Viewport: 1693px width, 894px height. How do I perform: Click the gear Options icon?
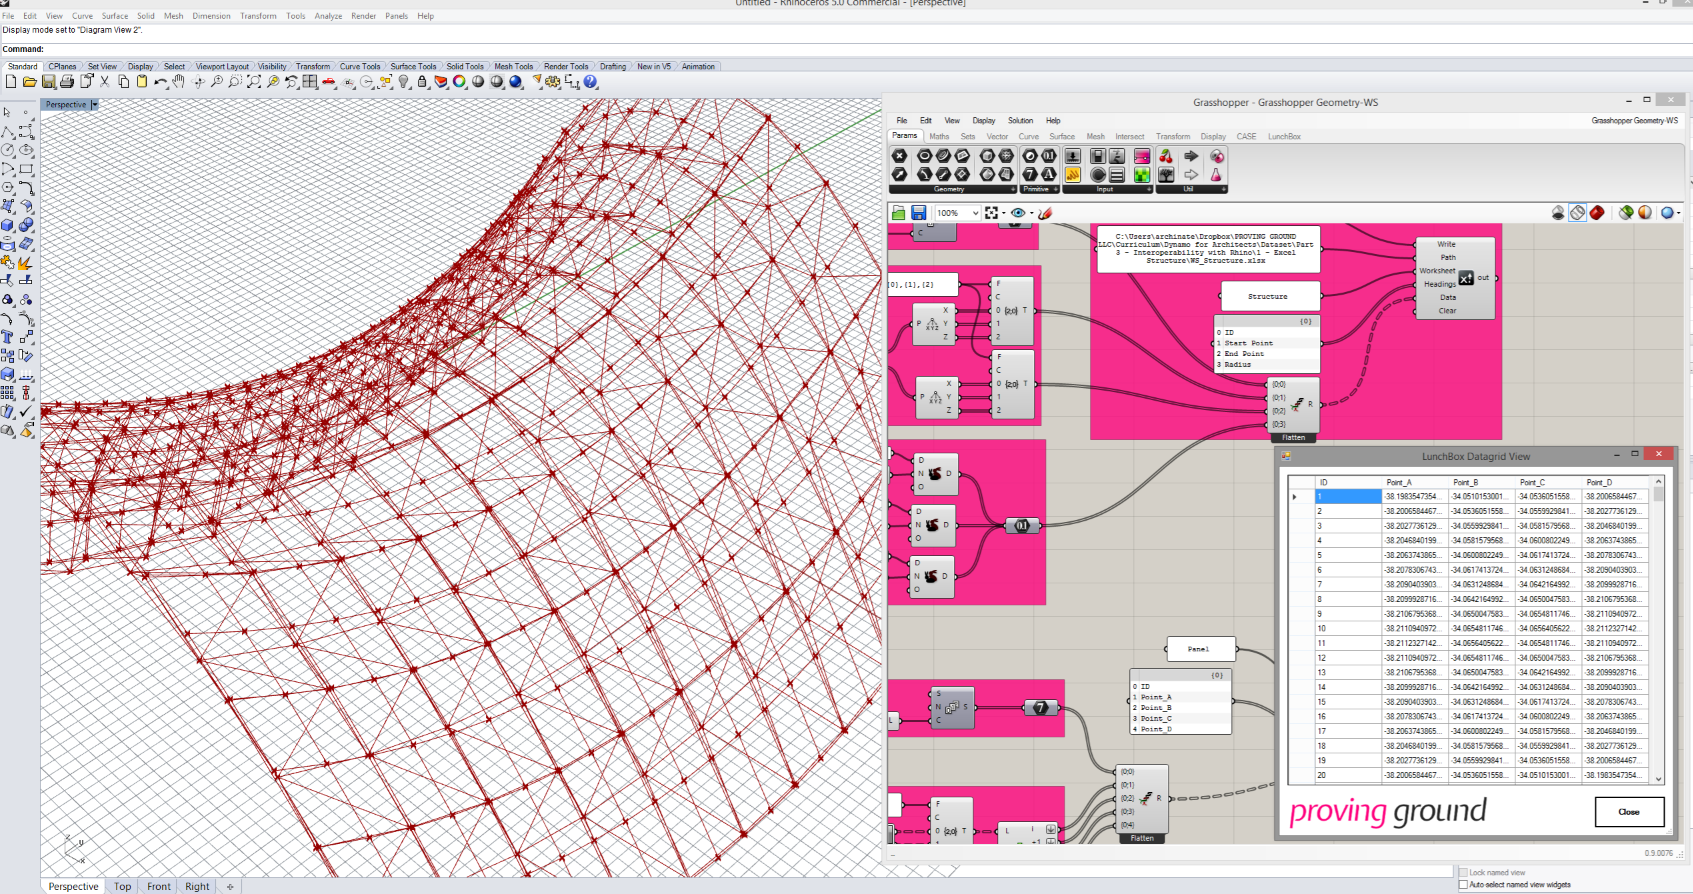coord(552,82)
